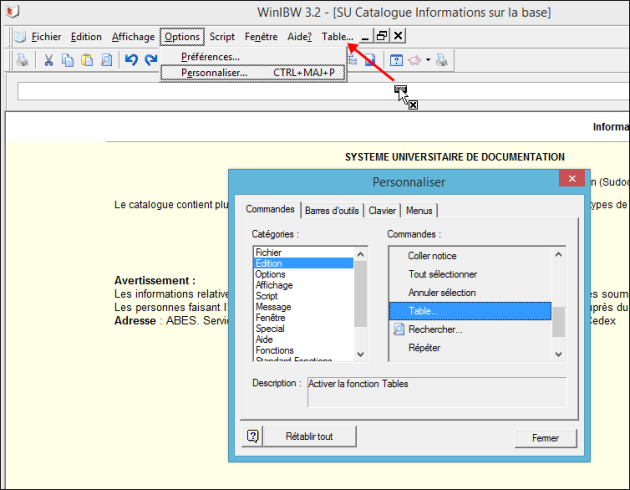The width and height of the screenshot is (630, 490).
Task: Select Tout sélectionner command
Action: [470, 274]
